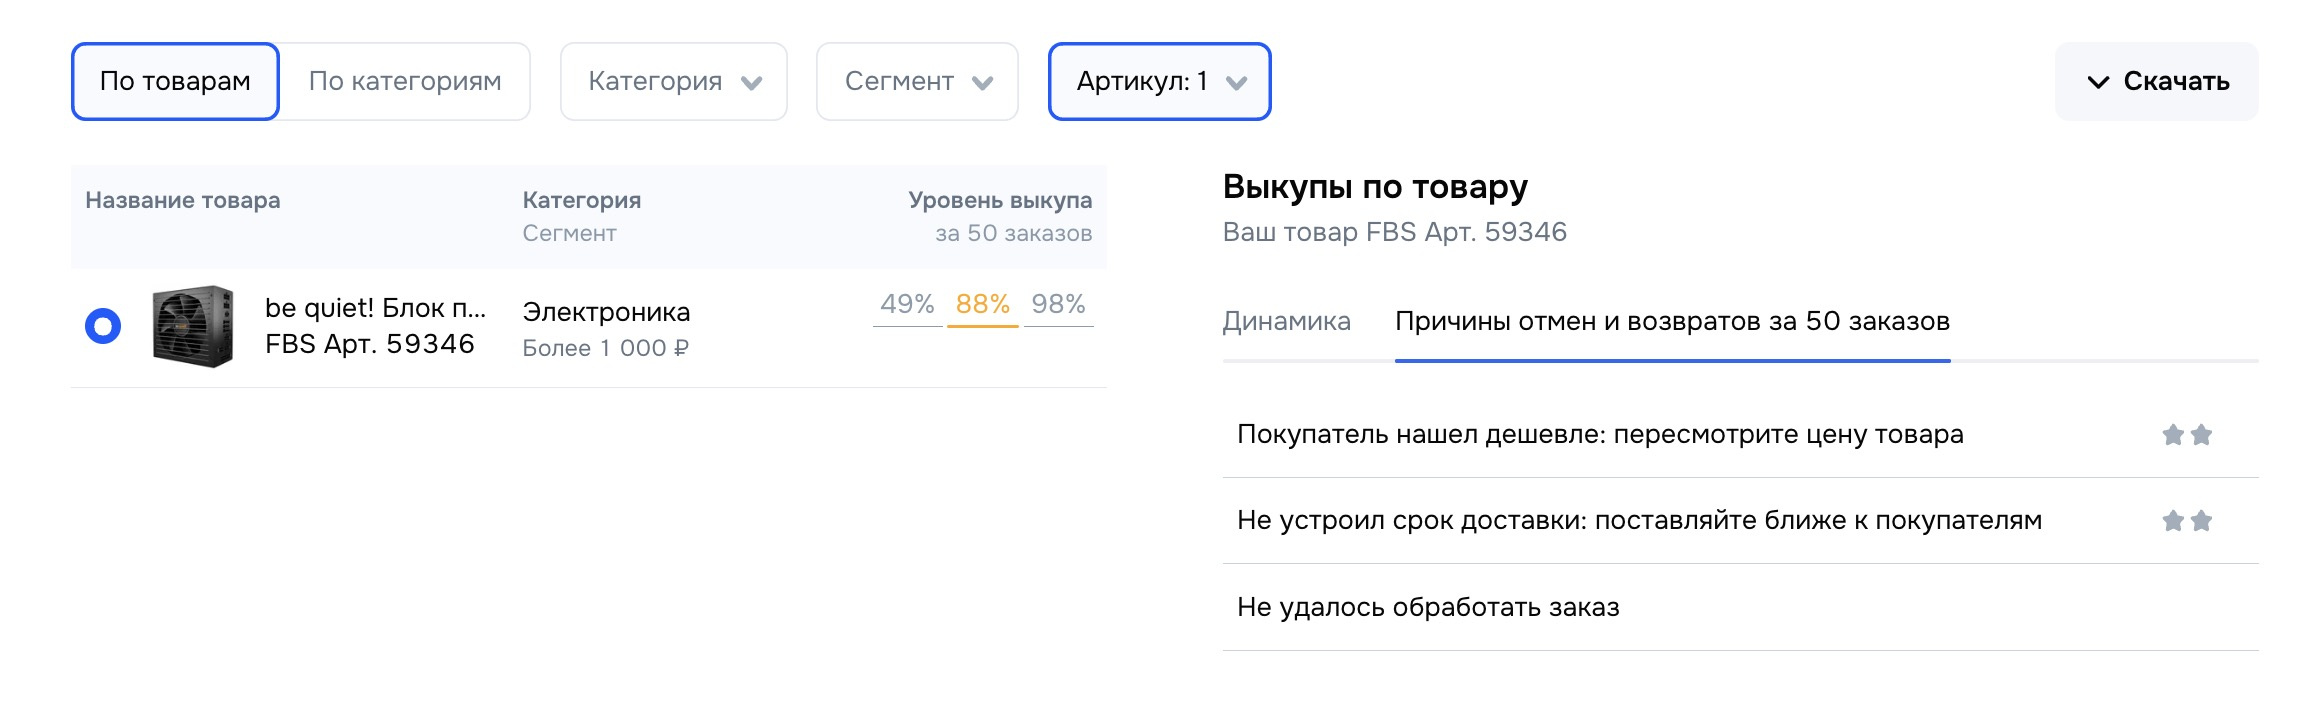Click chevron icon next to Скачать
Viewport: 2310px width, 722px height.
pos(2098,82)
